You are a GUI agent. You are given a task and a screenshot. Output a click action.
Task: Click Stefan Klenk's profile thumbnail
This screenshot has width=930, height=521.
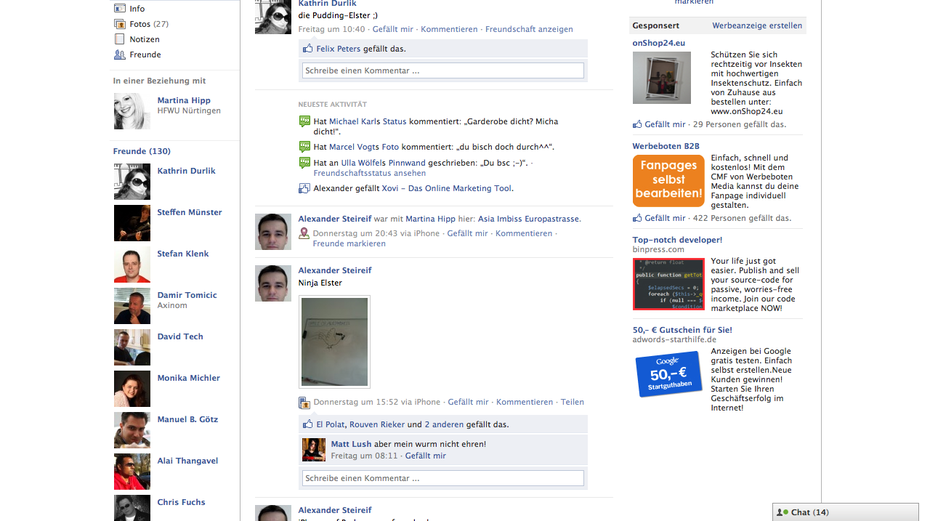pos(132,265)
